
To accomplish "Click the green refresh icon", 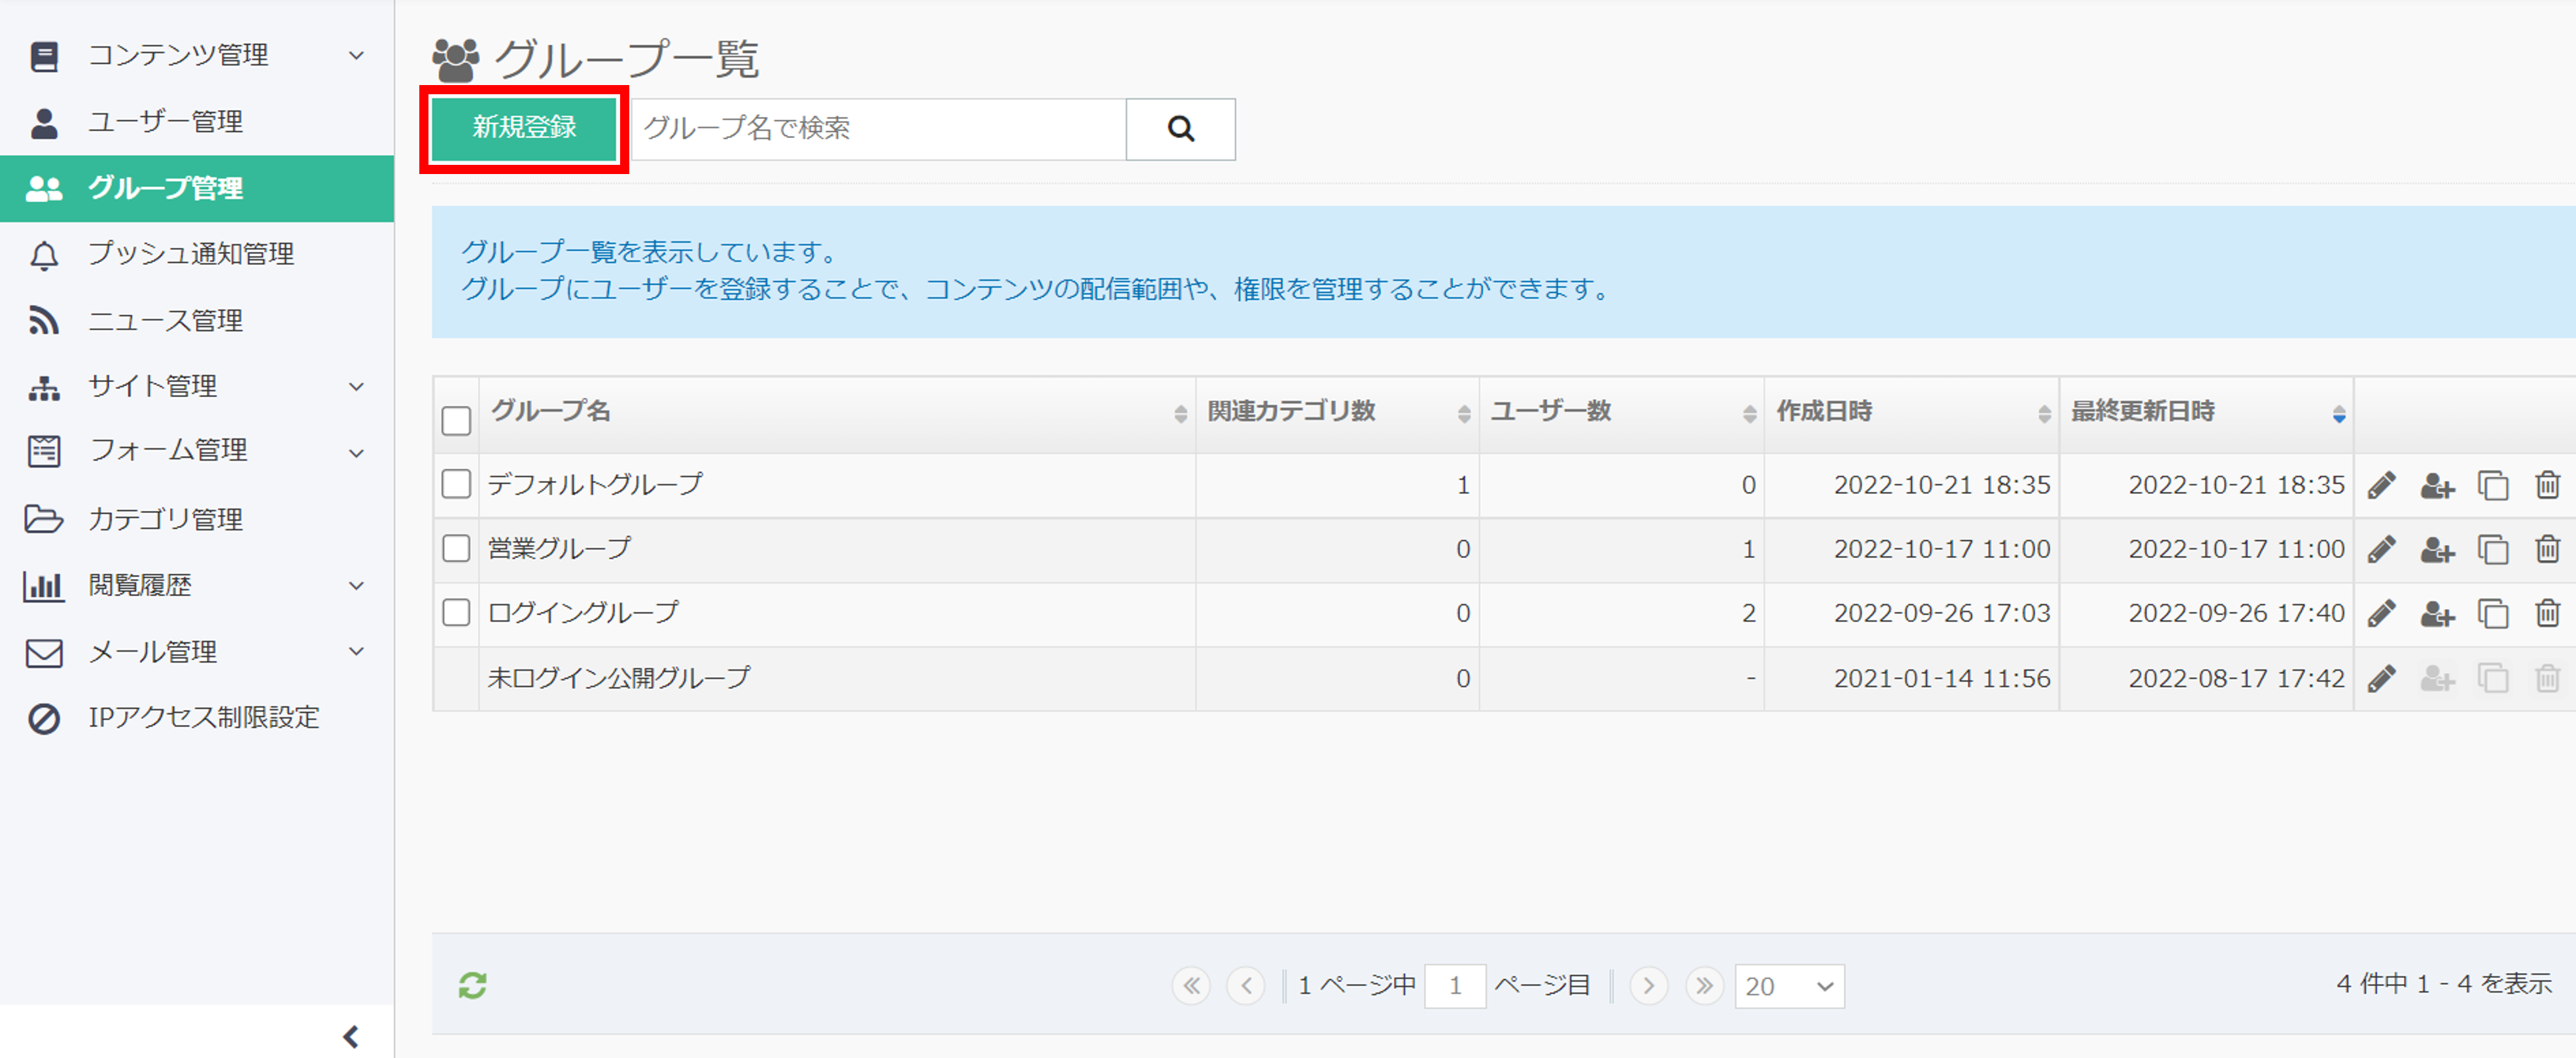I will [473, 985].
